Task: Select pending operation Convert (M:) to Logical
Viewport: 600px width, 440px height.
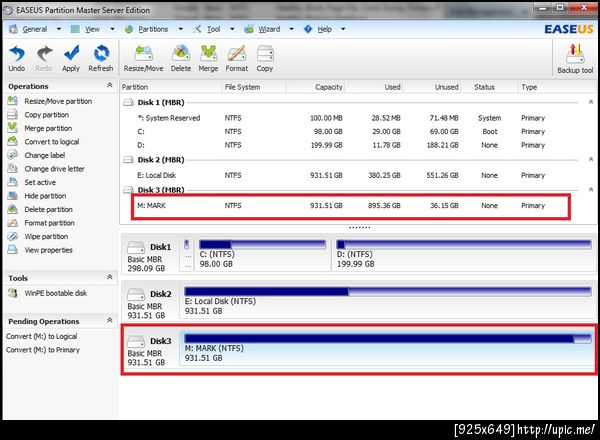Action: pyautogui.click(x=41, y=336)
